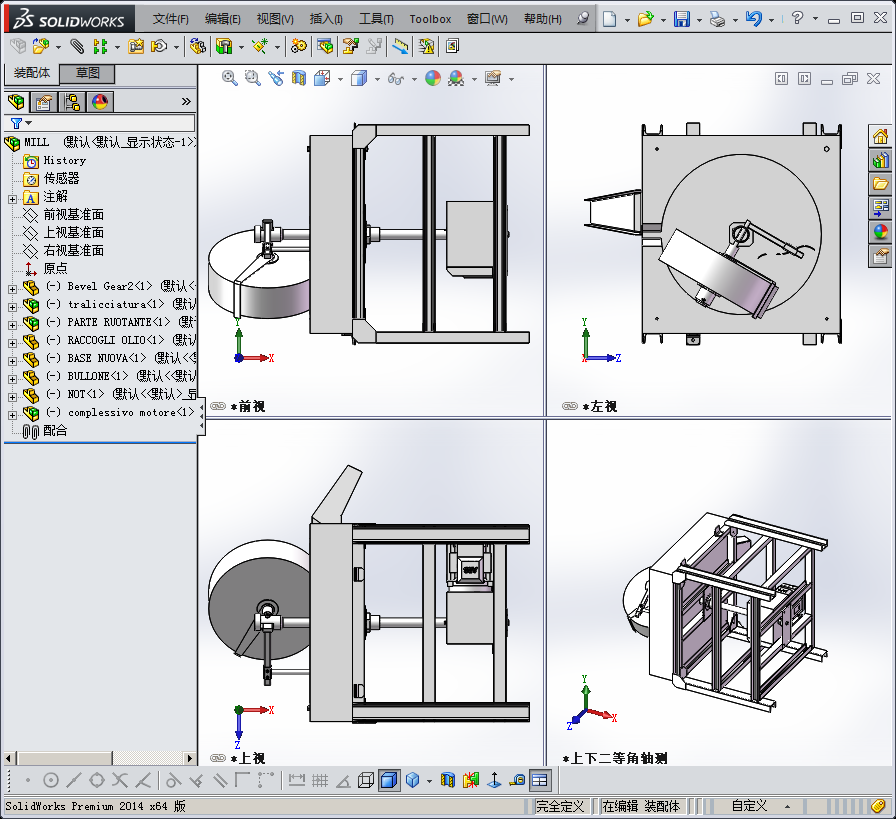Click the Zoom to Area icon

[253, 78]
